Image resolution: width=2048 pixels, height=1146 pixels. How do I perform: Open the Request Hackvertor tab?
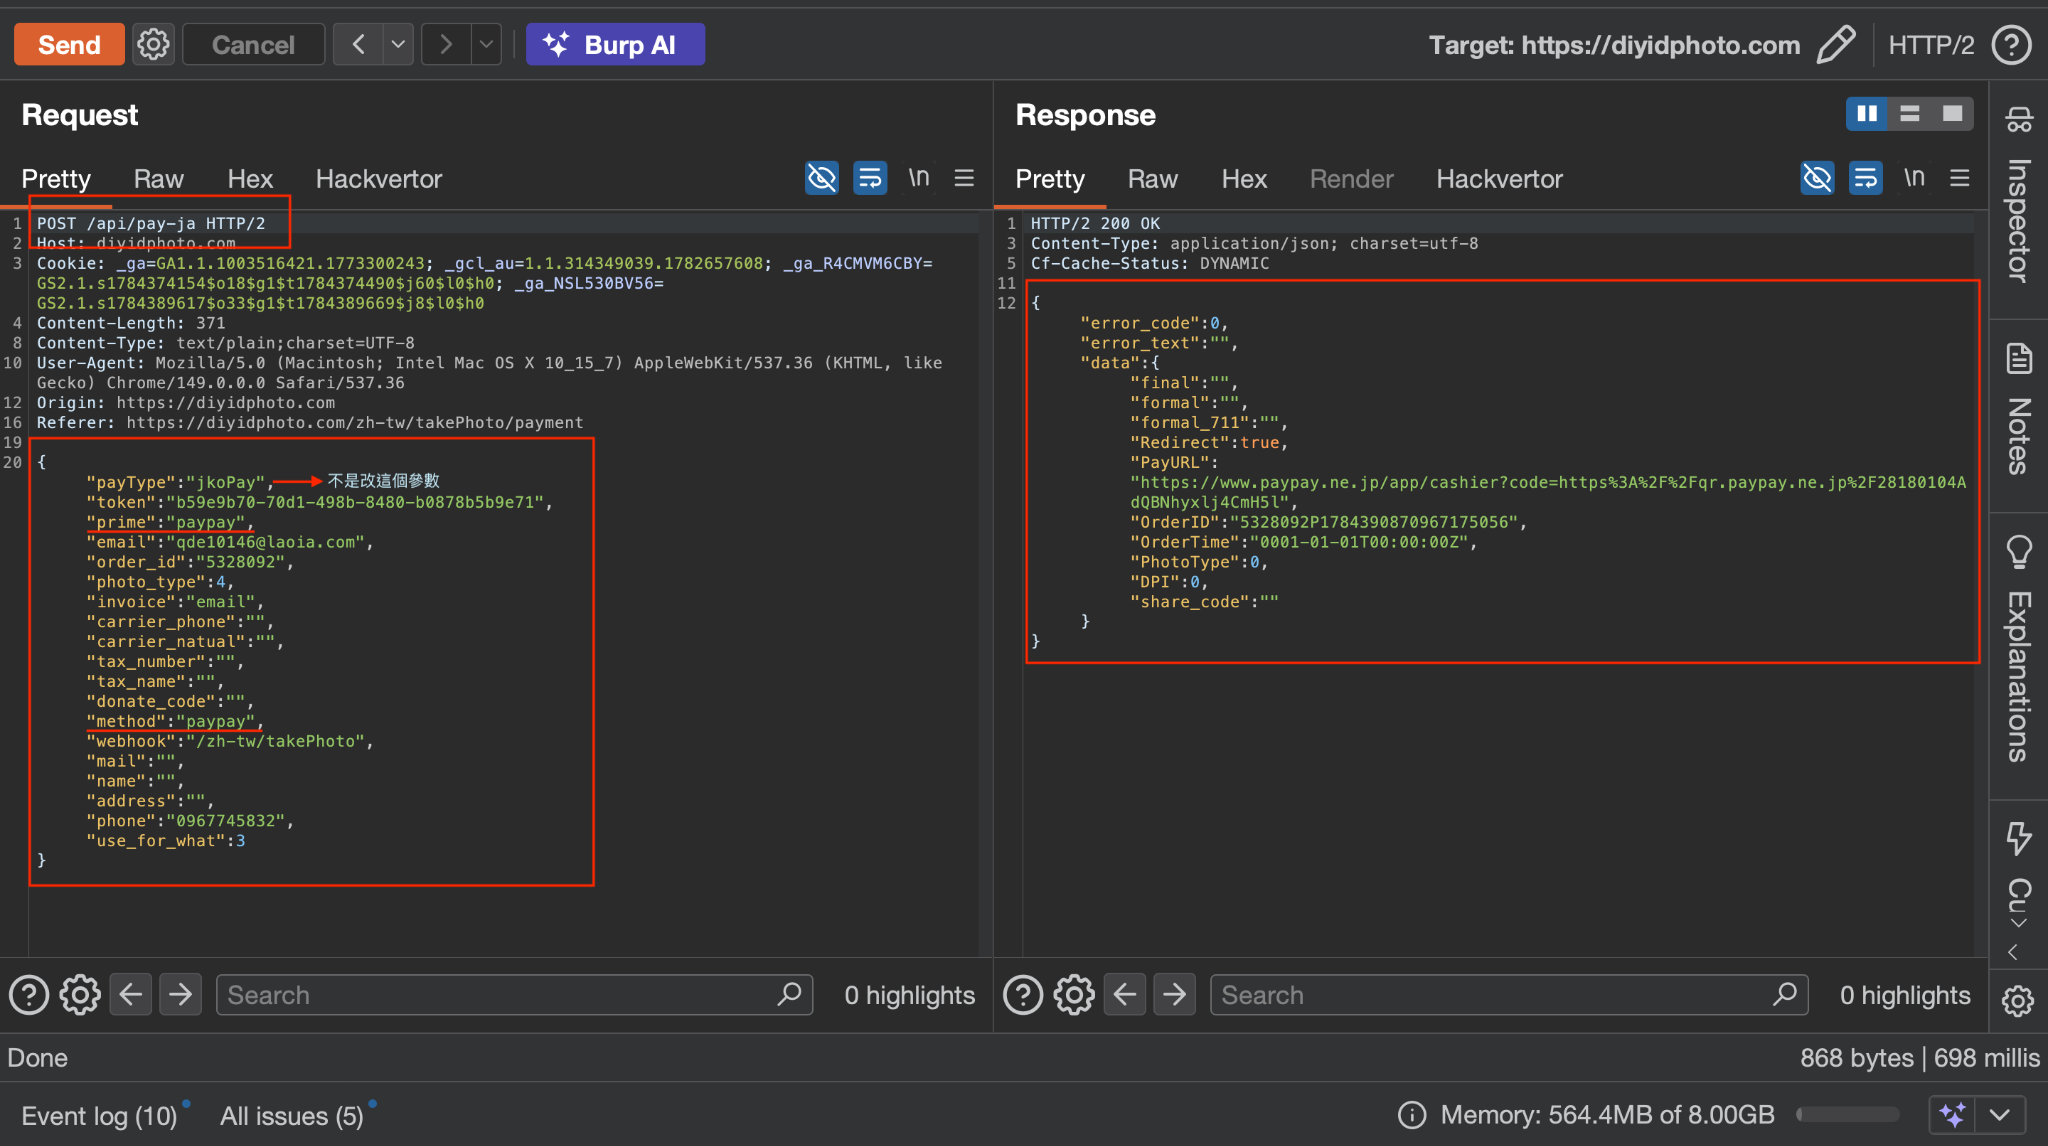pos(379,179)
